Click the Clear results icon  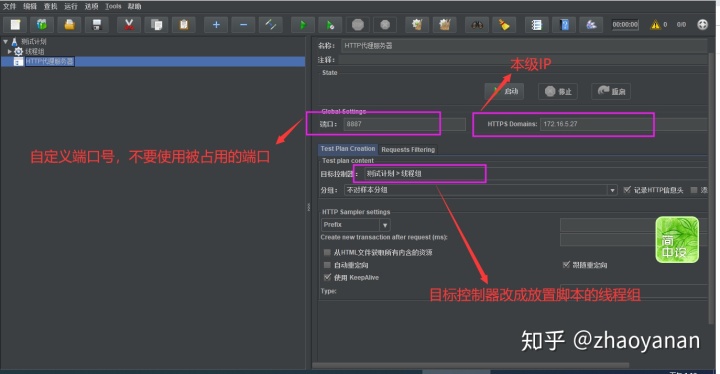tap(417, 25)
